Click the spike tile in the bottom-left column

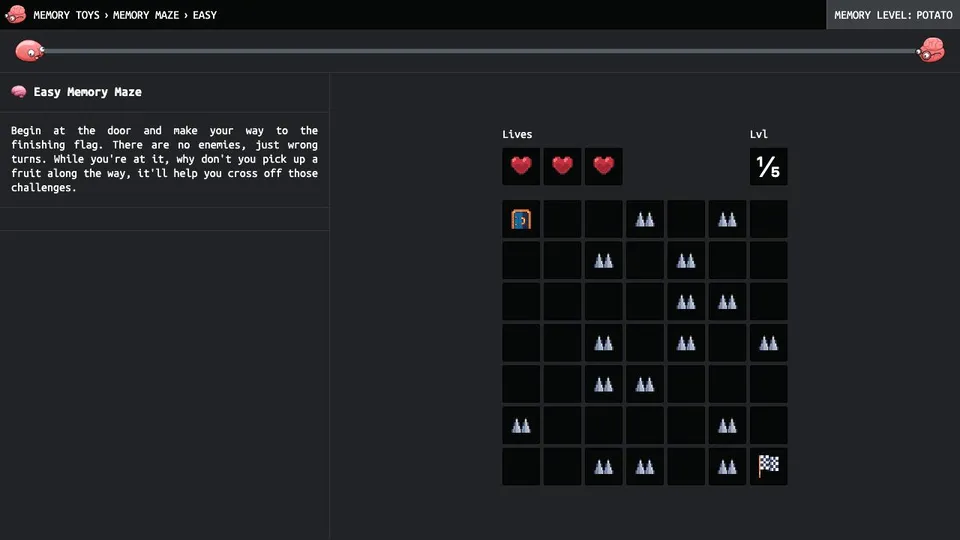click(521, 426)
